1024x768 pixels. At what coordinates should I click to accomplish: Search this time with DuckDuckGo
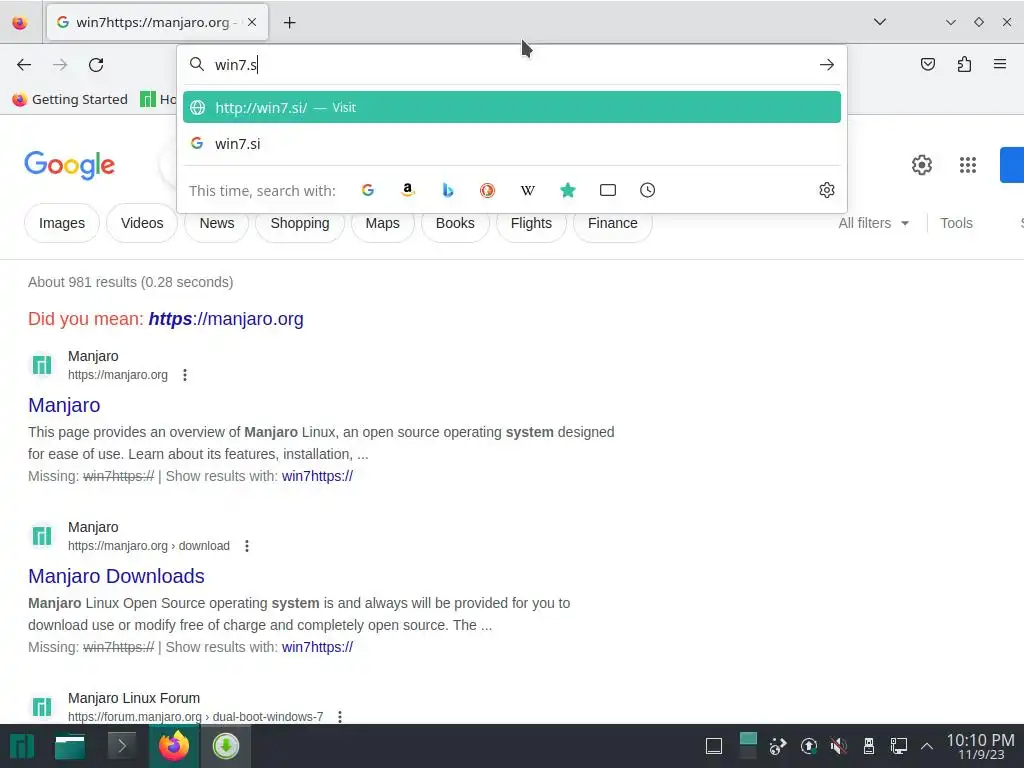487,190
